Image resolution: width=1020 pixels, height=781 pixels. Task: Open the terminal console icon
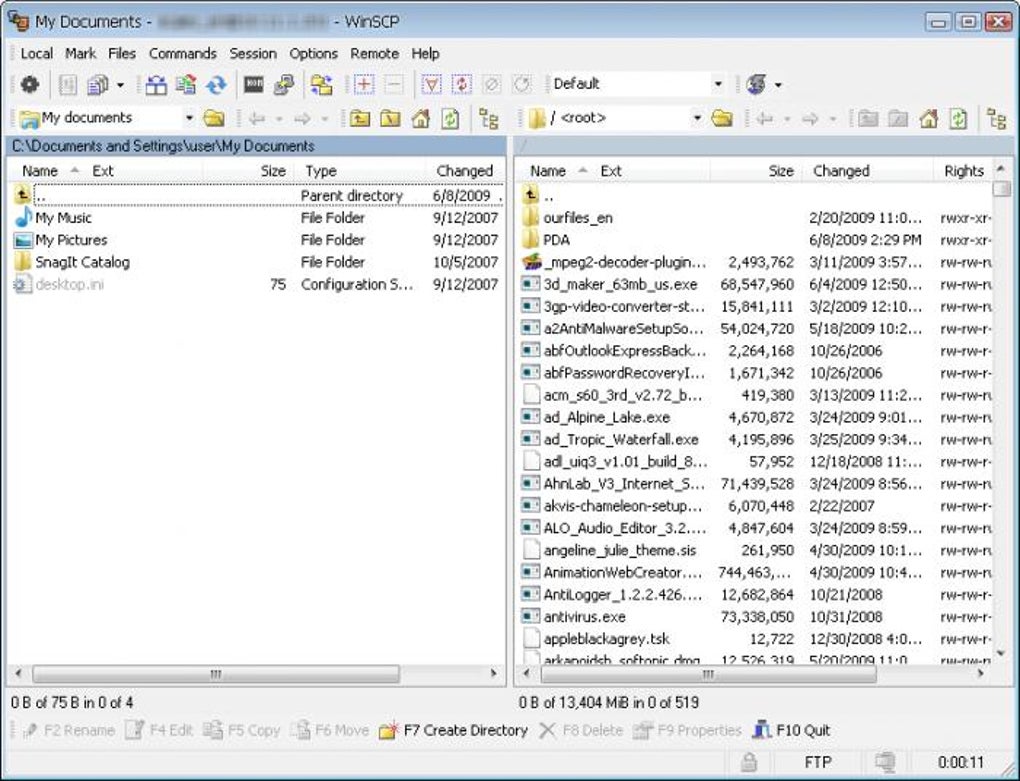pos(254,85)
